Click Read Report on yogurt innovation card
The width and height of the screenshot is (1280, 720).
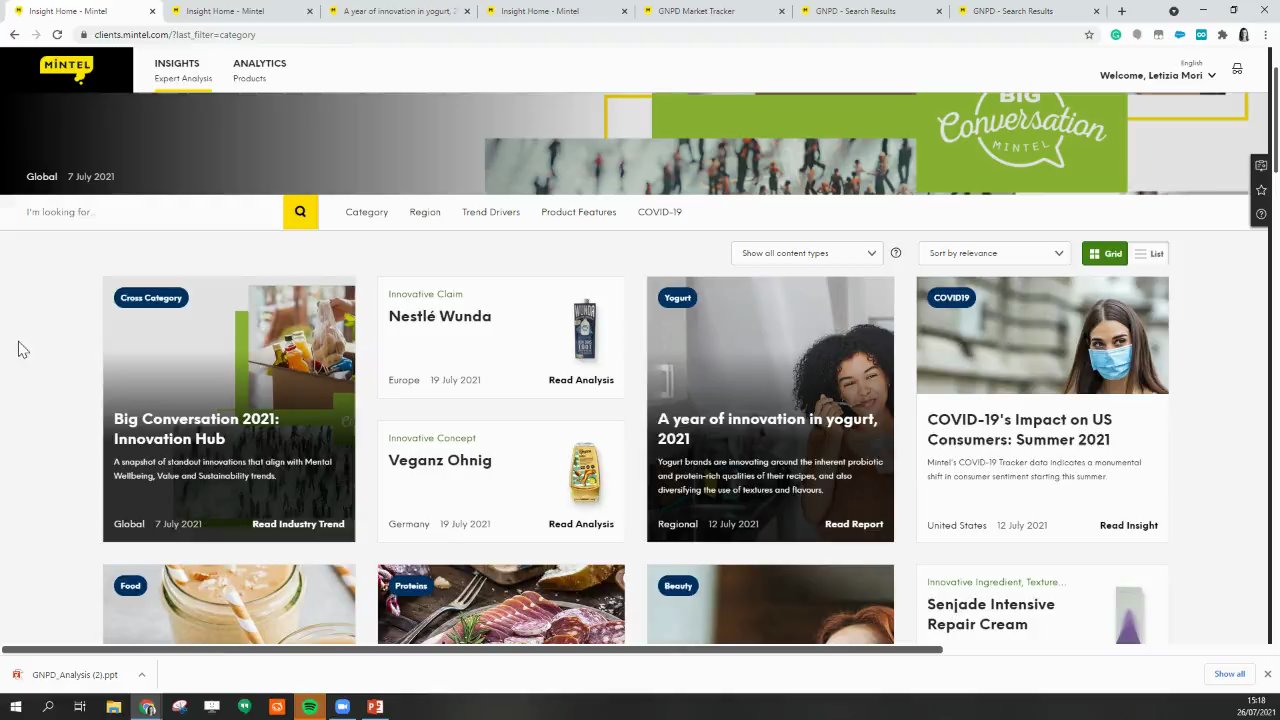(x=854, y=524)
